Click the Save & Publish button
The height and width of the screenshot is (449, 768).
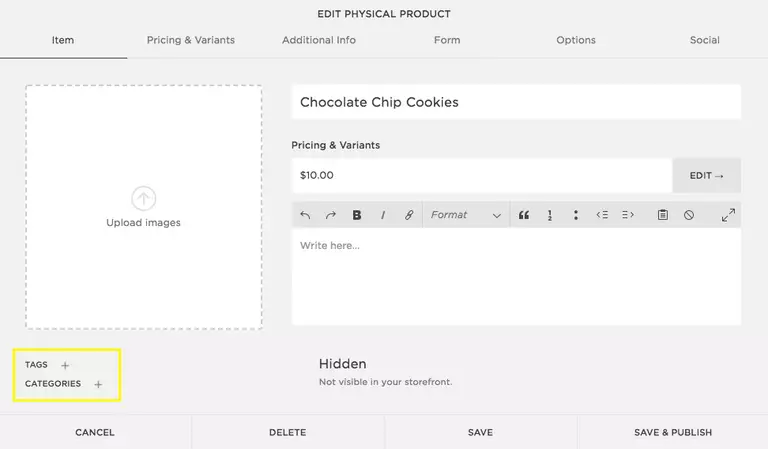pyautogui.click(x=673, y=433)
